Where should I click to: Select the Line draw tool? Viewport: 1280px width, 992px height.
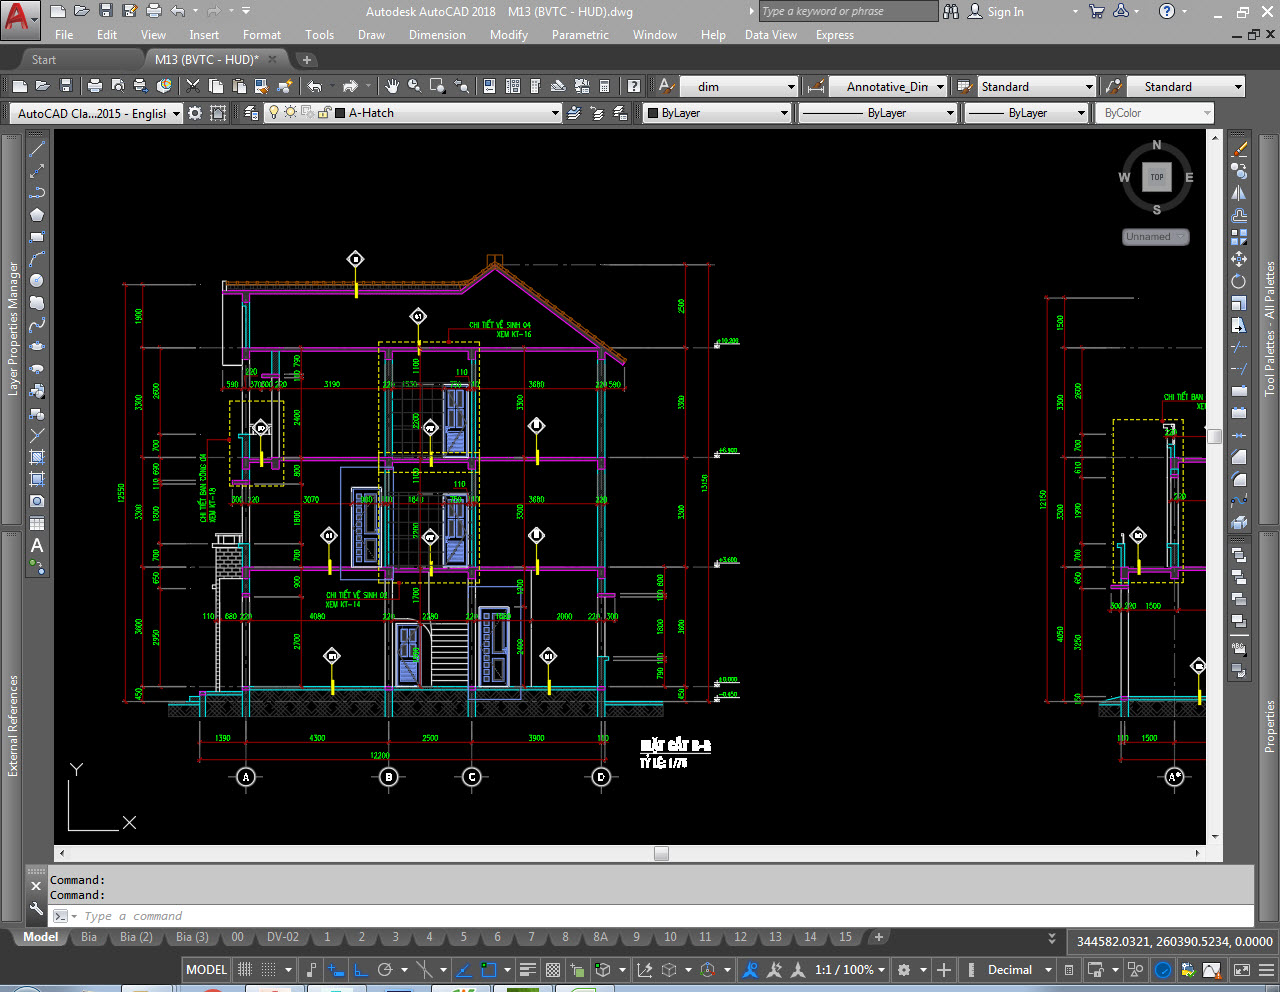37,148
